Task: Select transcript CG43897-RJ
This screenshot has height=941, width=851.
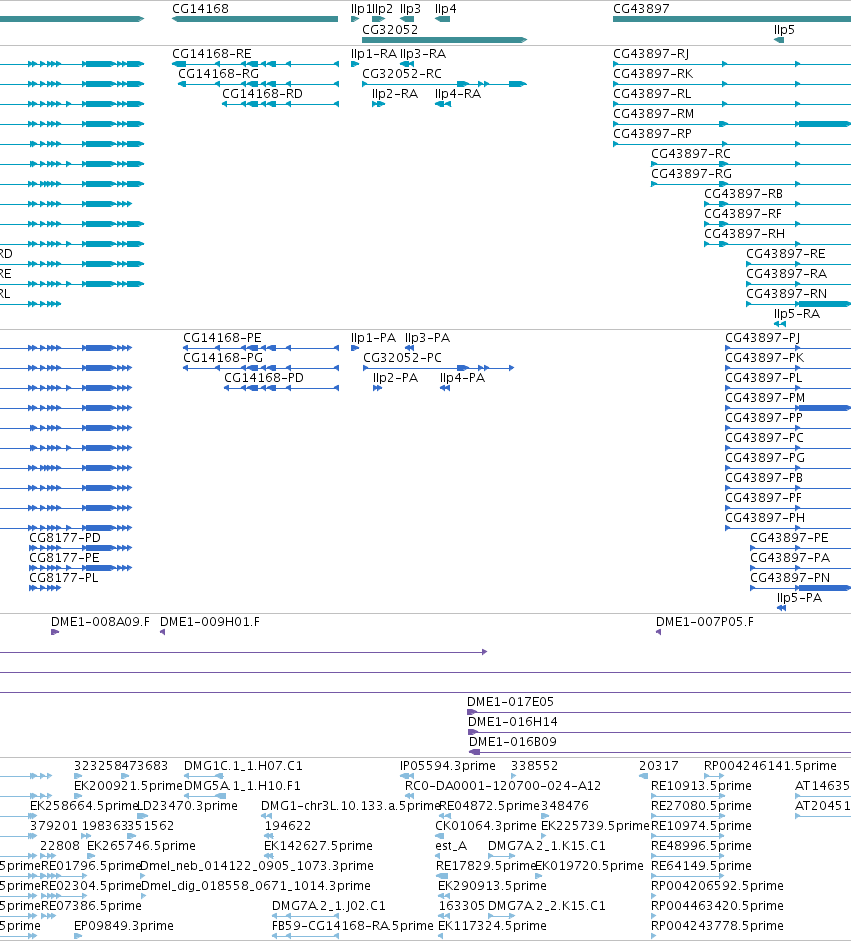Action: pyautogui.click(x=651, y=54)
